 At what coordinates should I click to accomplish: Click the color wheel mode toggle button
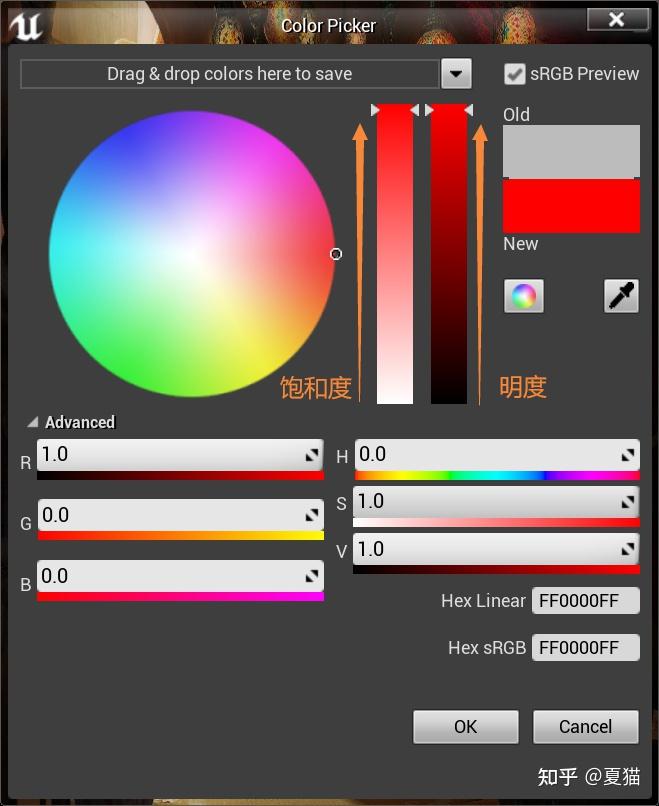pyautogui.click(x=524, y=296)
